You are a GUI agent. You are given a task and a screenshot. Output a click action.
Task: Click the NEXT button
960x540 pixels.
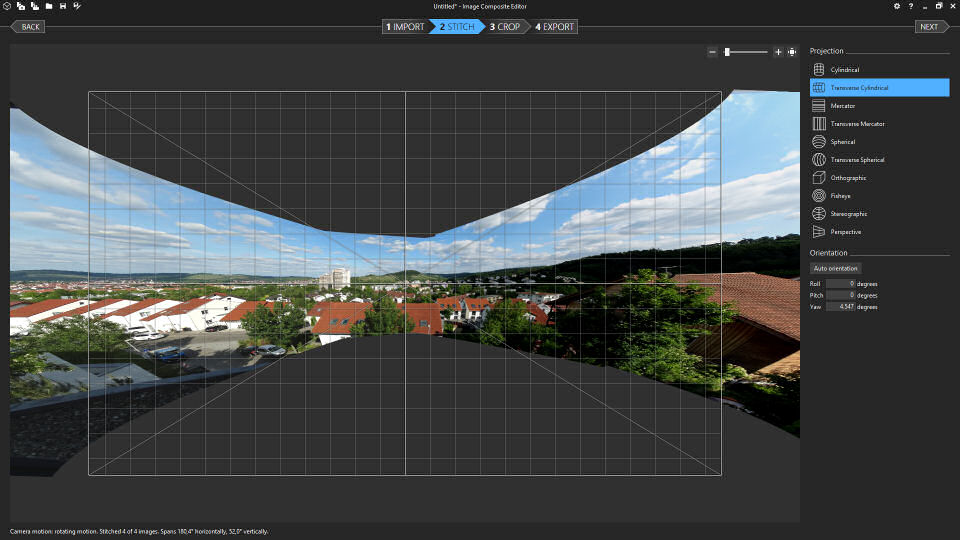(929, 27)
